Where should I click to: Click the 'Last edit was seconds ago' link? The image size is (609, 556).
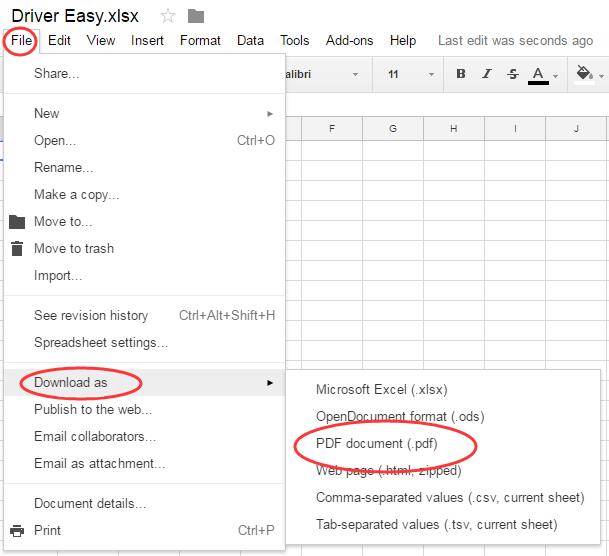(x=515, y=41)
